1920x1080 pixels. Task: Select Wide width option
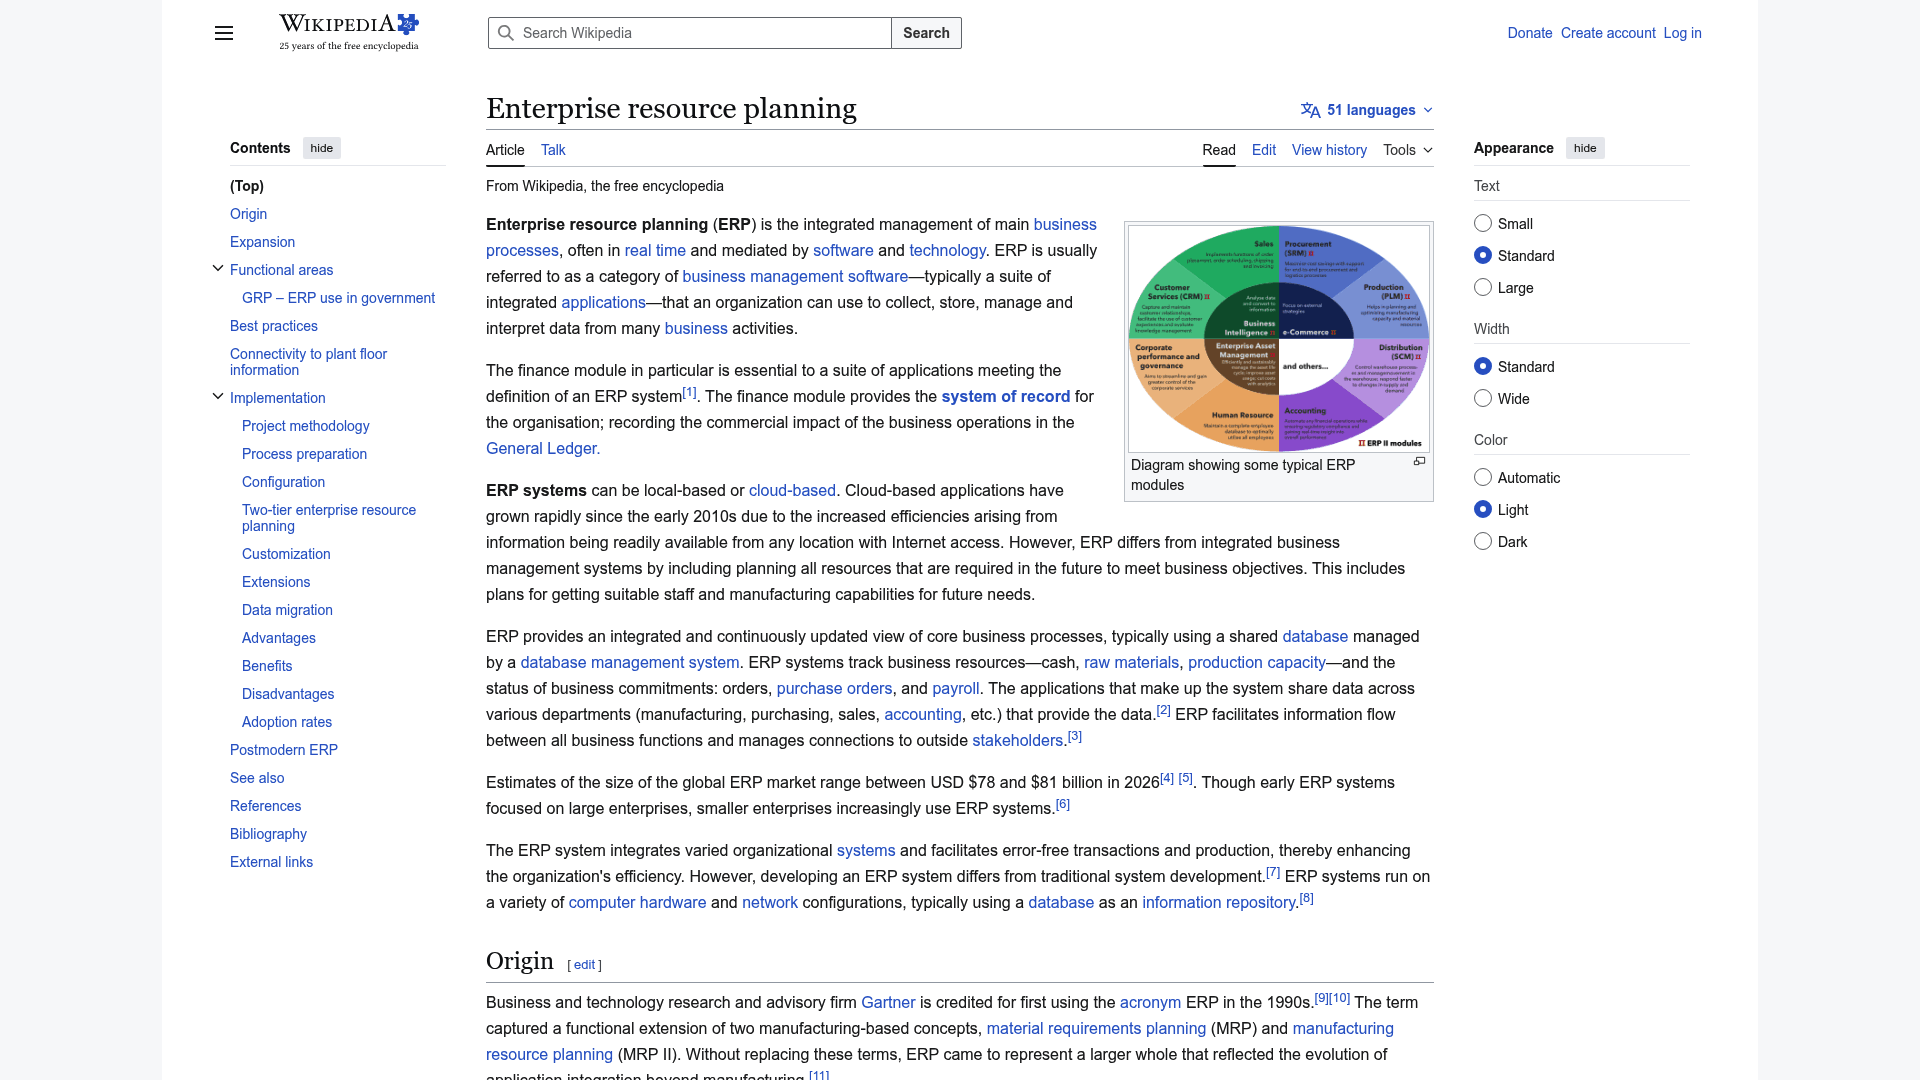(1483, 398)
